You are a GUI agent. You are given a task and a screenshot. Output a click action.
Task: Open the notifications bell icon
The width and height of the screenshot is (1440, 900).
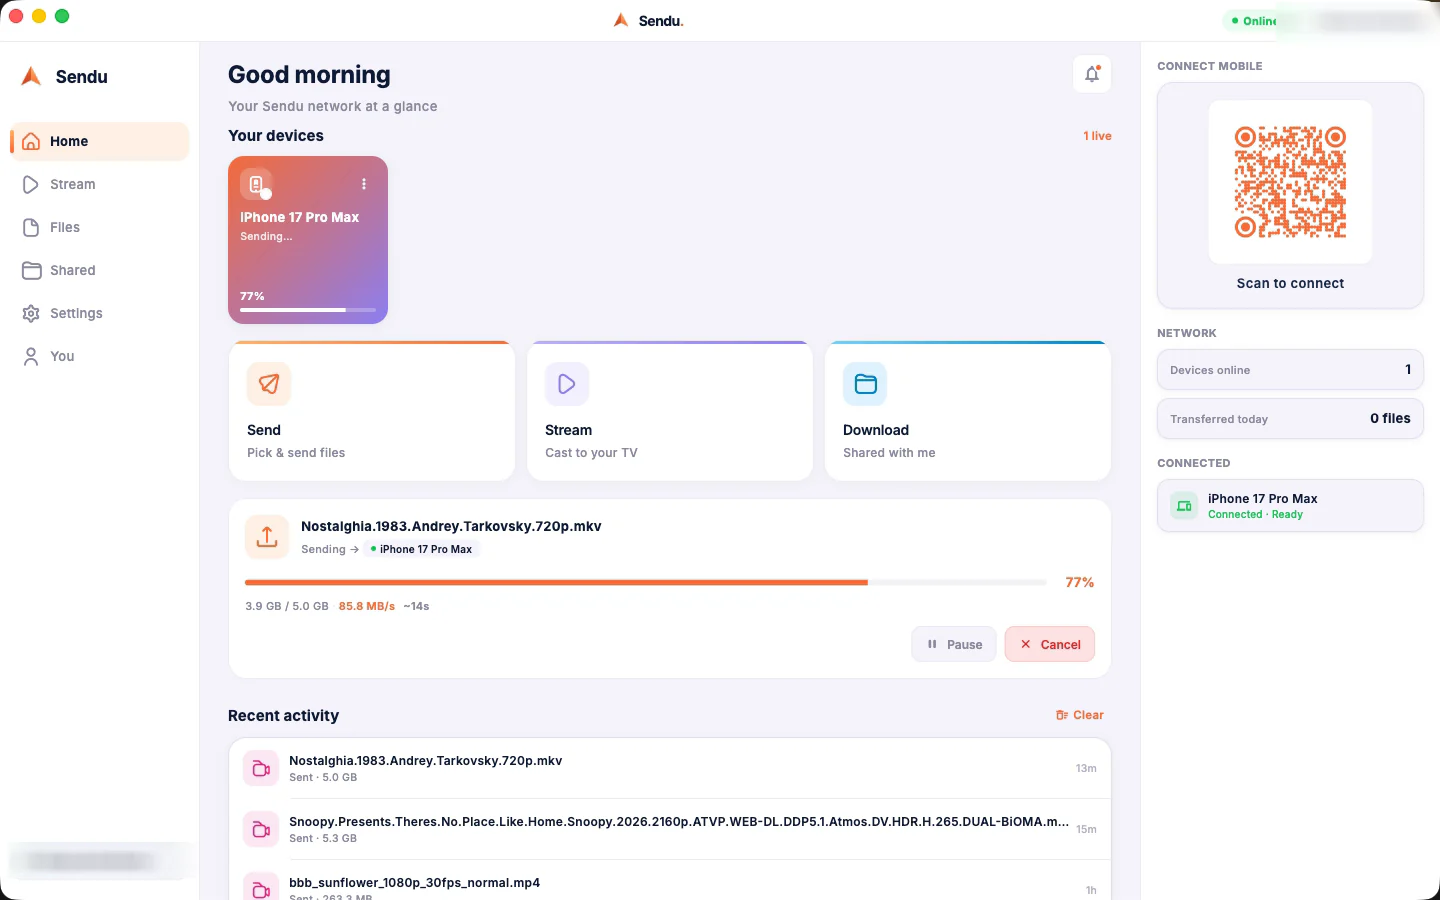pyautogui.click(x=1092, y=74)
